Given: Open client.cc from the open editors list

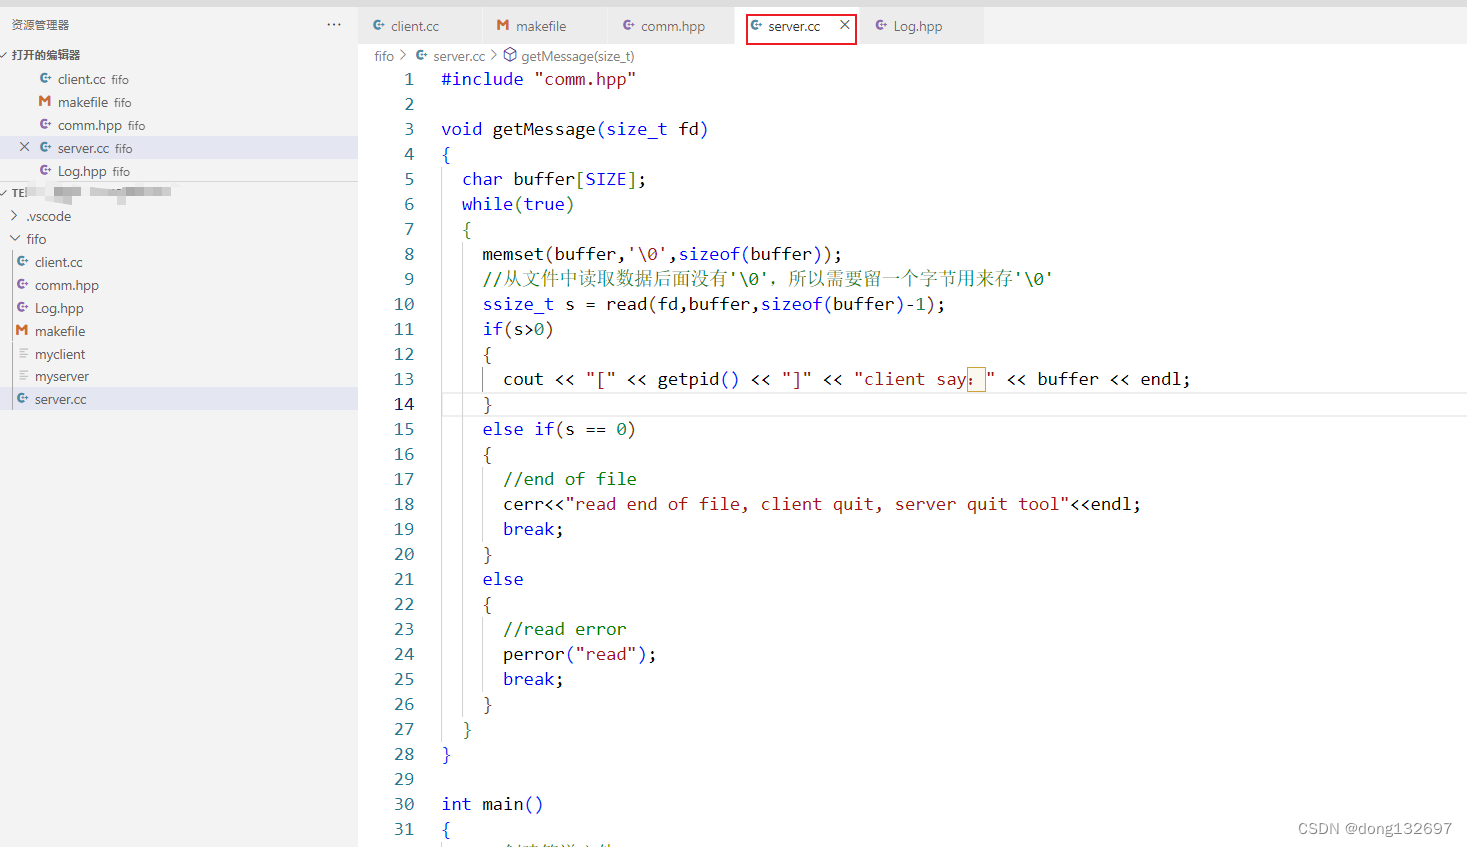Looking at the screenshot, I should tap(179, 79).
